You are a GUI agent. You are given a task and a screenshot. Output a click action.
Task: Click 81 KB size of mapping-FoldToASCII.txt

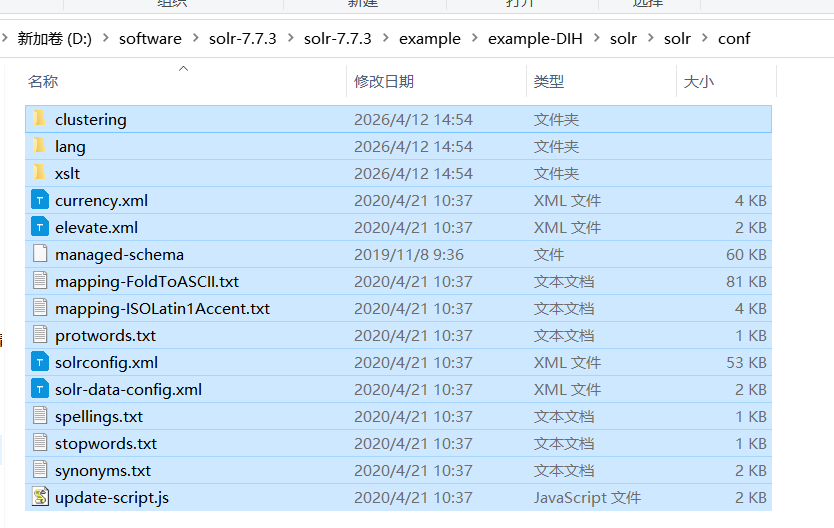tap(746, 281)
